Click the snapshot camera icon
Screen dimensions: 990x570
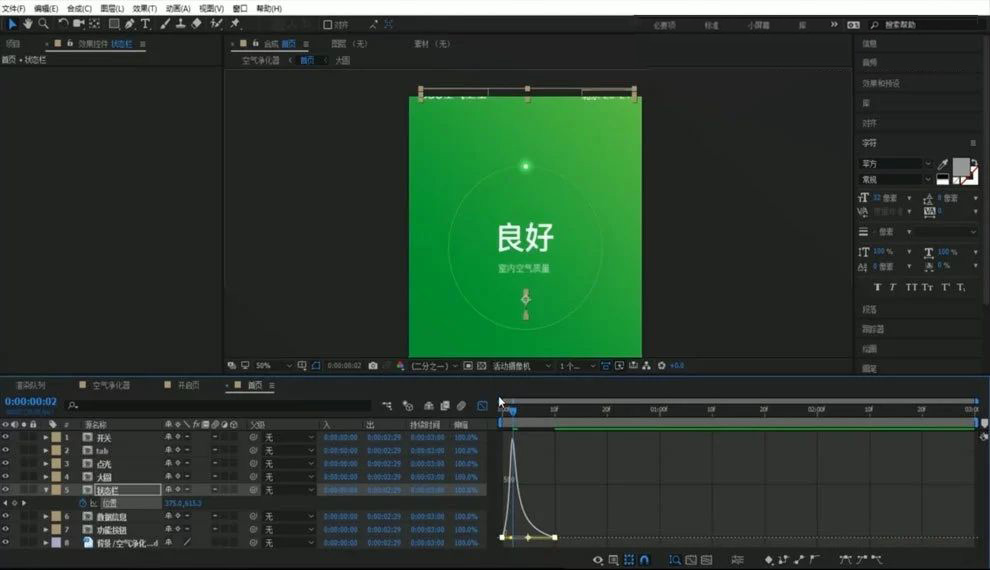[373, 365]
